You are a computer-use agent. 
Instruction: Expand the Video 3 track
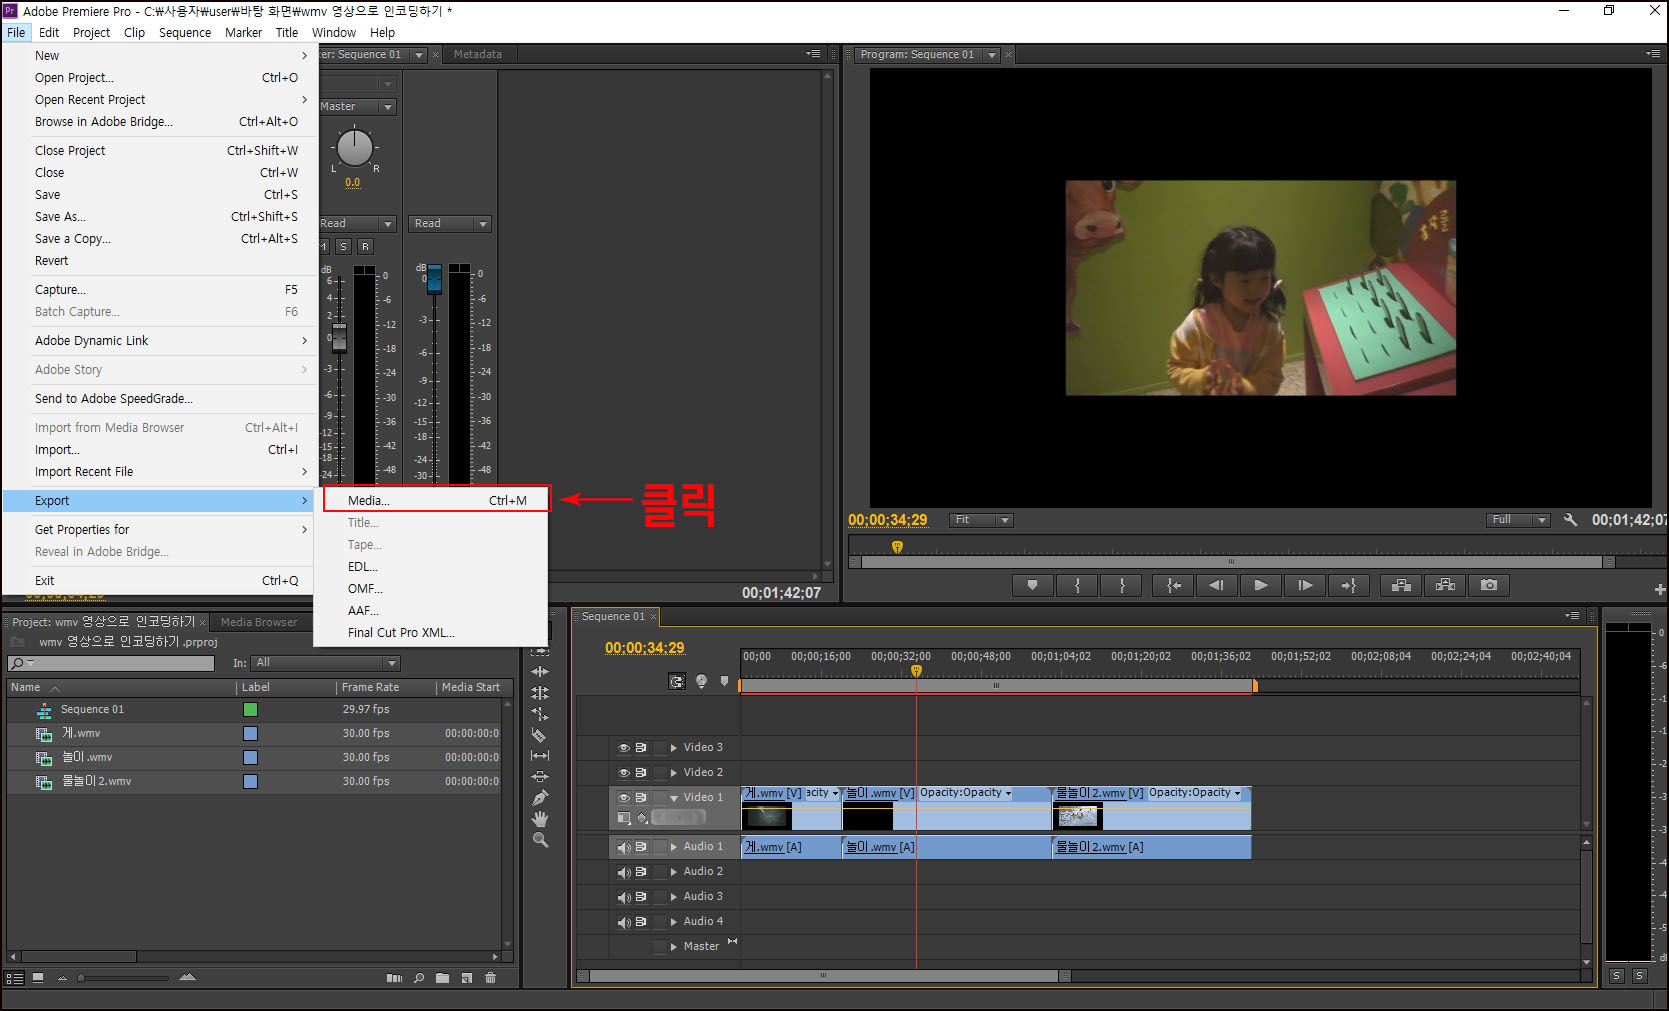(674, 748)
